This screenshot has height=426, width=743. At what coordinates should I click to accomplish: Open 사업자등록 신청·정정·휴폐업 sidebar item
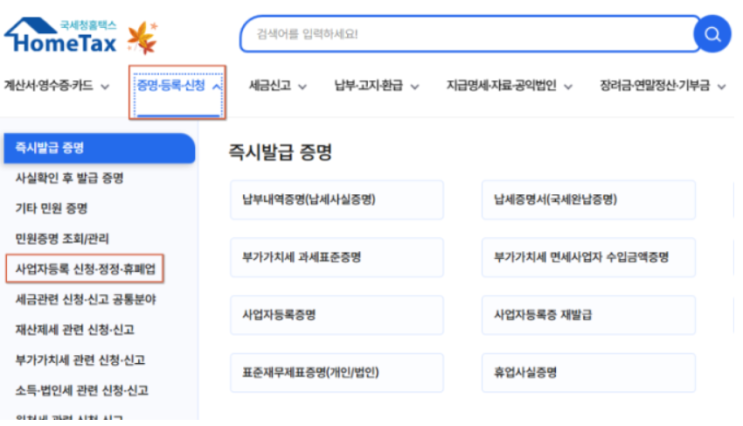[x=85, y=269]
